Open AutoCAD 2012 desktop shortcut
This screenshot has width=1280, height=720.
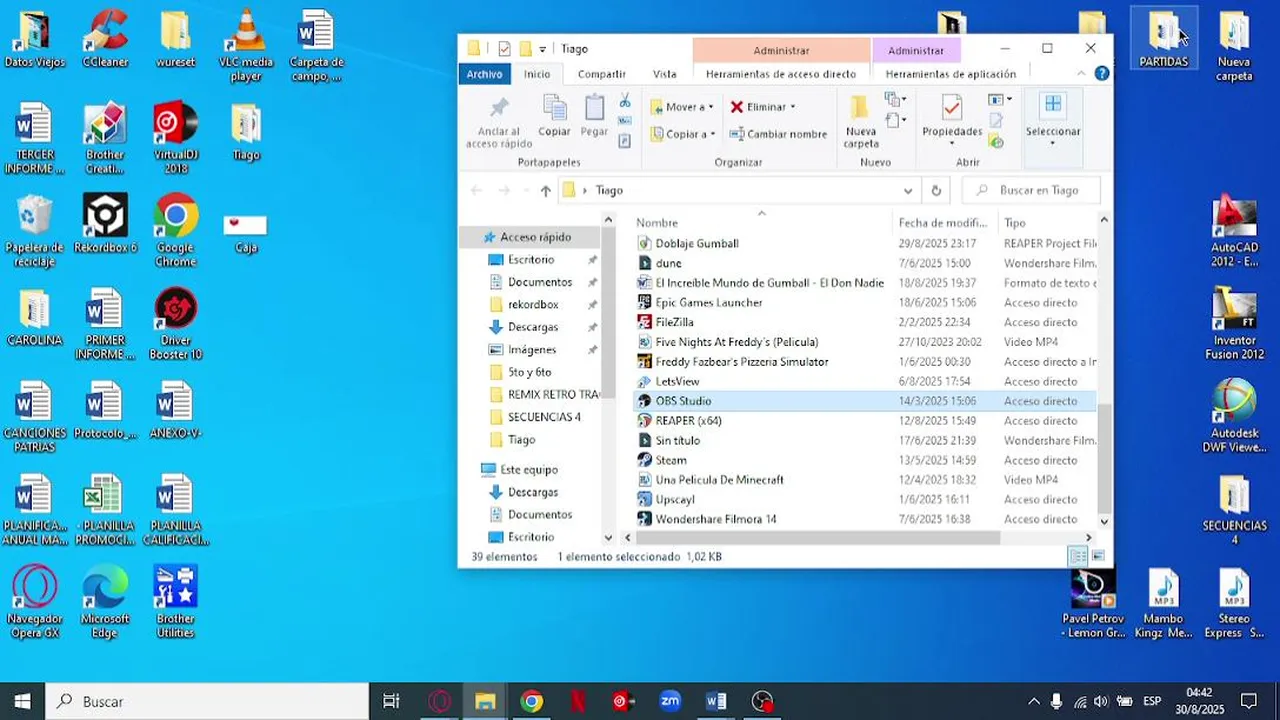(x=1234, y=230)
